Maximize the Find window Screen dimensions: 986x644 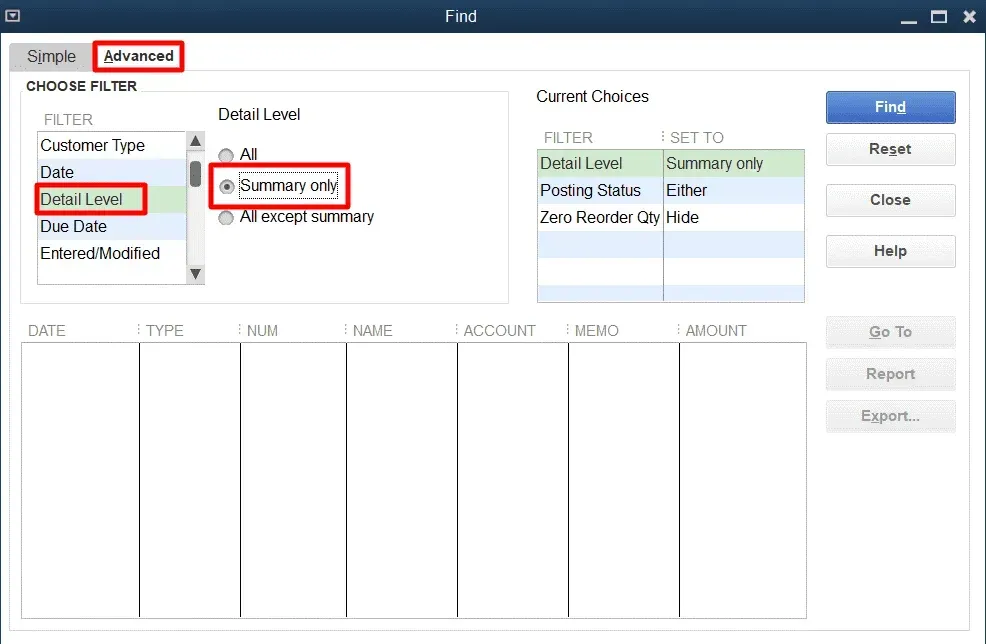938,17
